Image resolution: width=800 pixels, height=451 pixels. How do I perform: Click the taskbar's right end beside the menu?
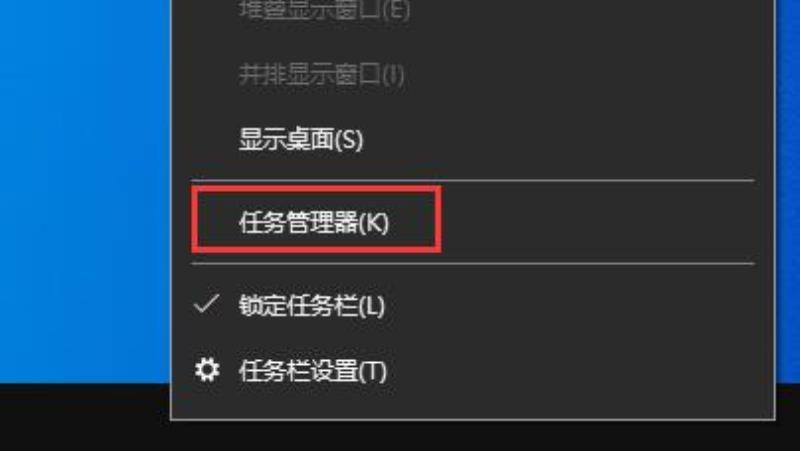click(x=788, y=417)
